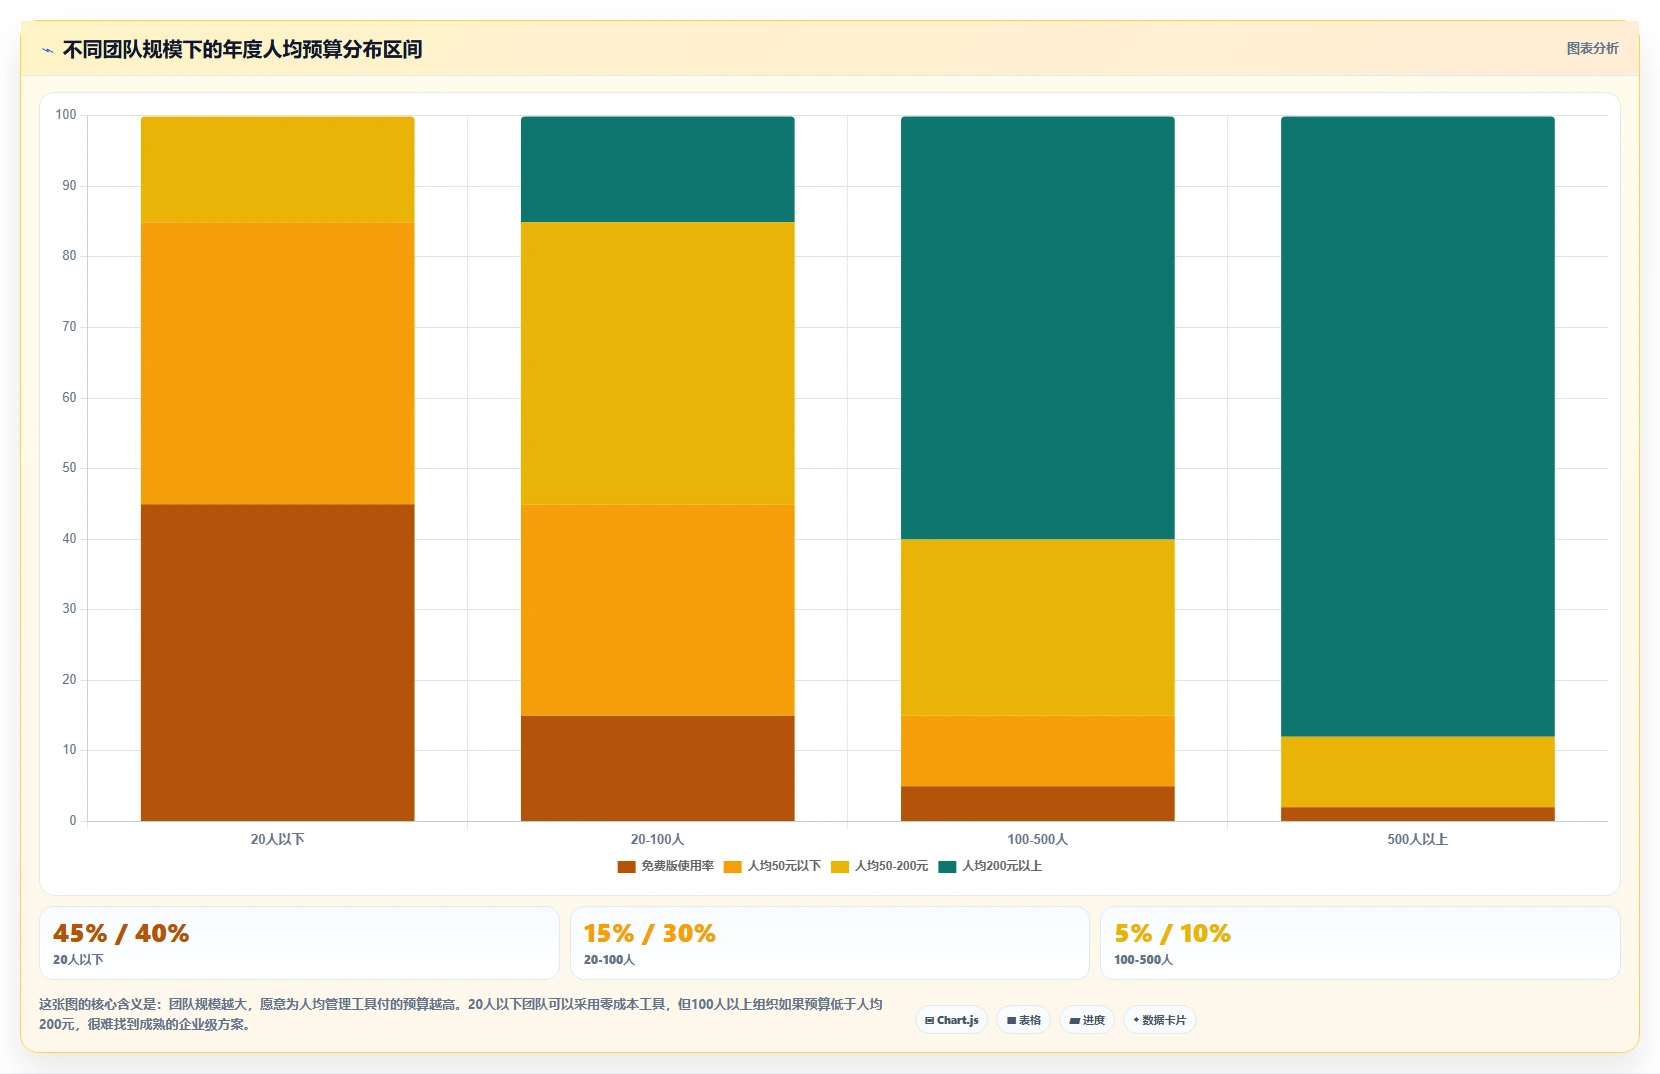Toggle the 免费版使用率 legend series
1660x1074 pixels.
click(666, 866)
